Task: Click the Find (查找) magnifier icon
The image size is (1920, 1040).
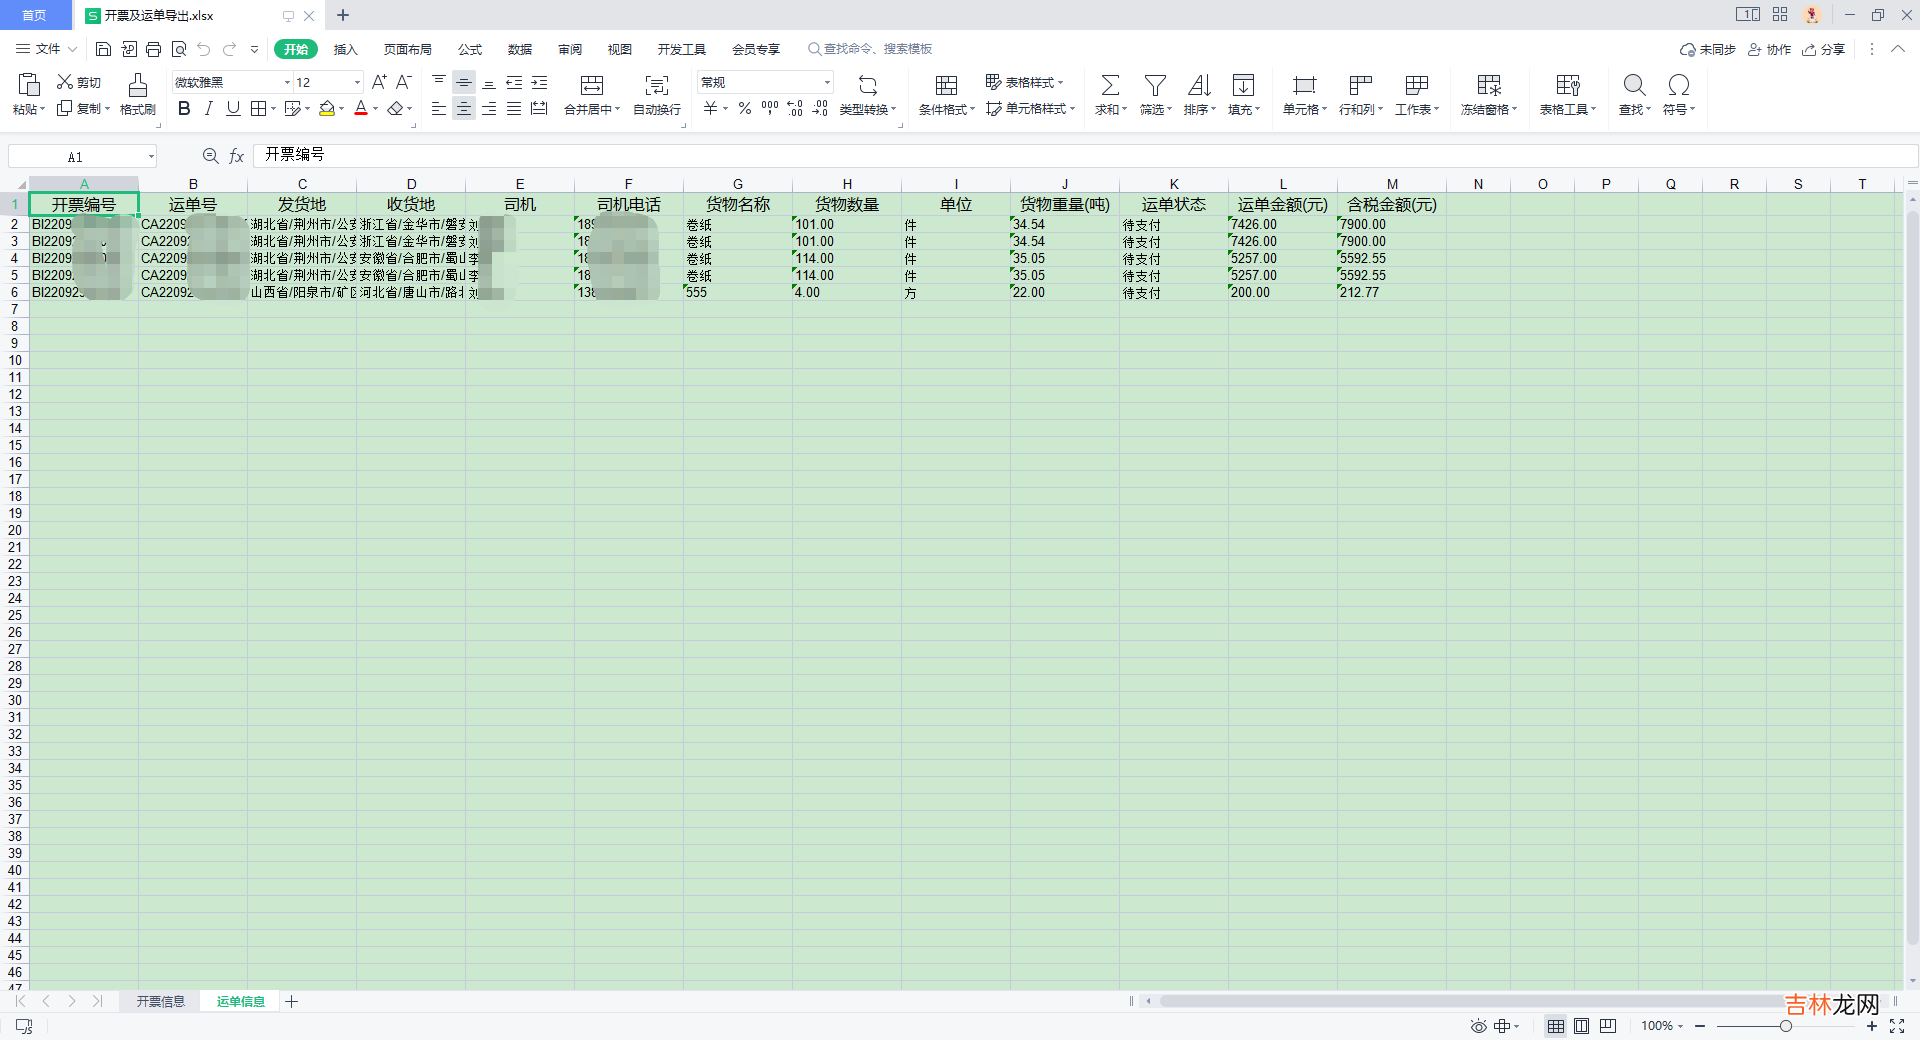Action: pyautogui.click(x=1634, y=86)
